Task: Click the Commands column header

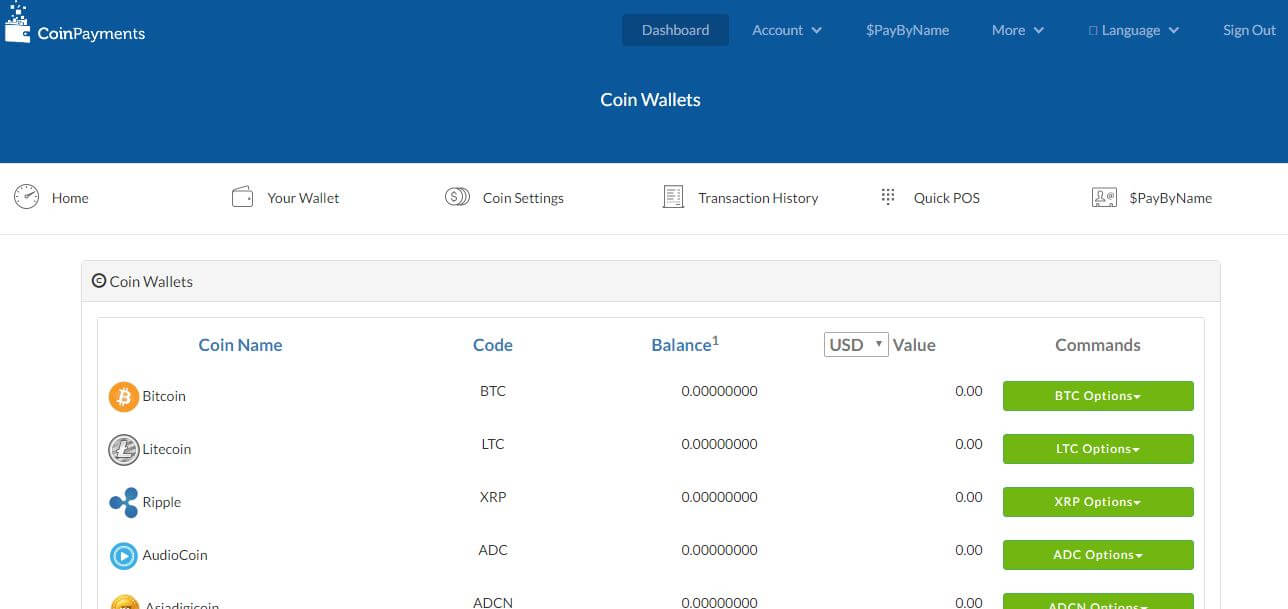Action: pos(1098,345)
